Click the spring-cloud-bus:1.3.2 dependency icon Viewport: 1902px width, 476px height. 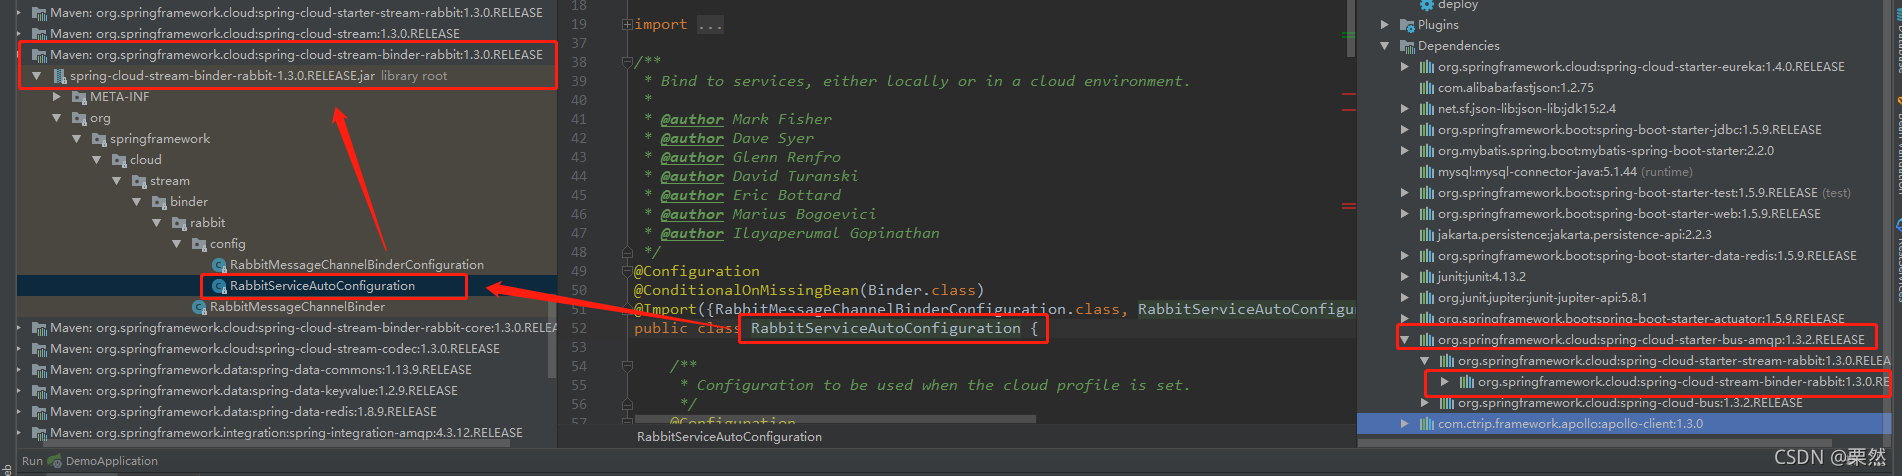(1447, 403)
